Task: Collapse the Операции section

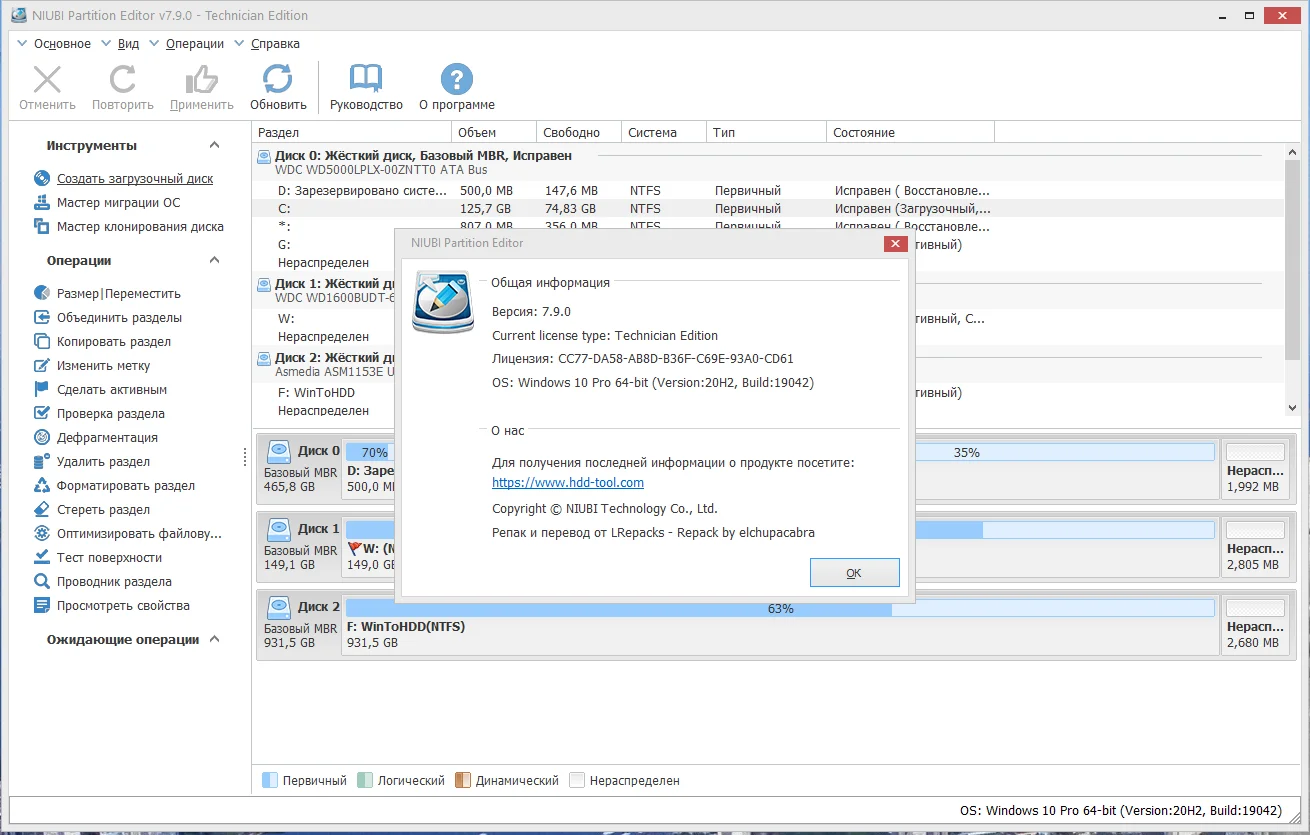Action: coord(214,261)
